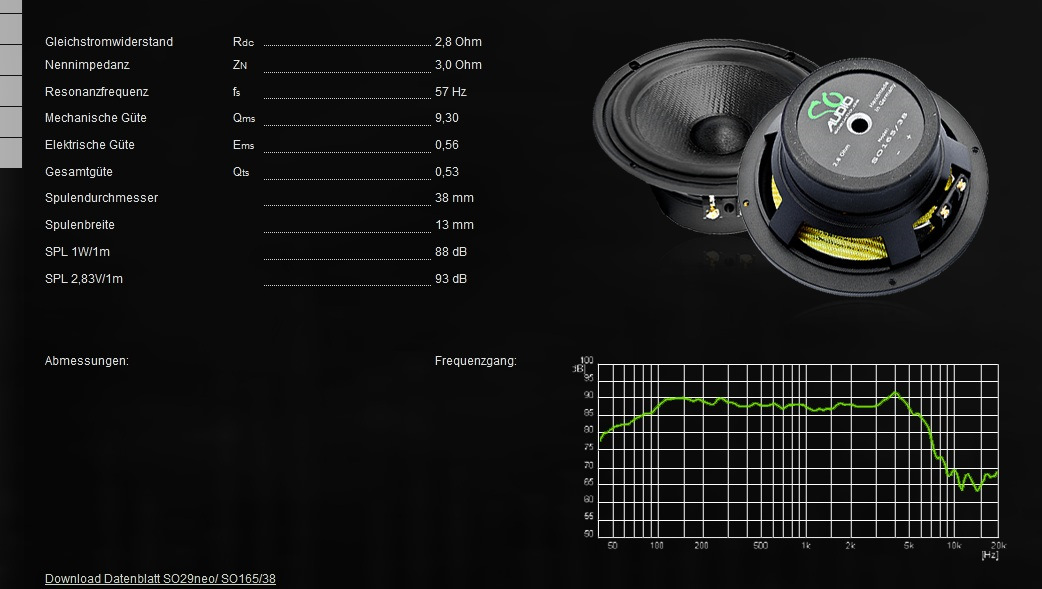Click the green curve on frequency graph
This screenshot has height=589, width=1042.
coord(760,405)
